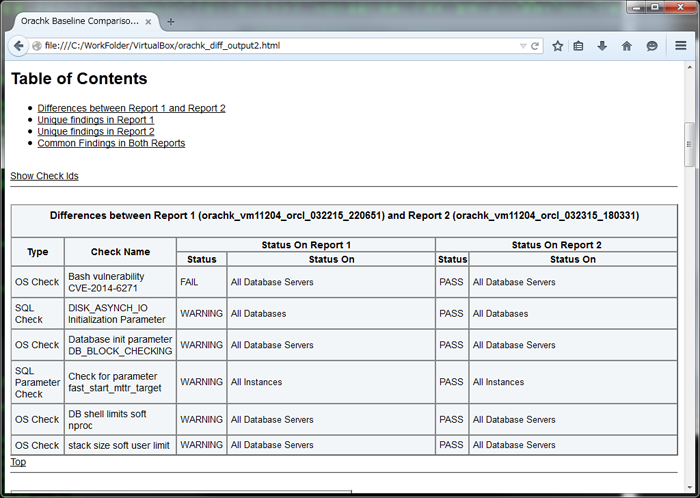Click the site identity globe icon

tap(37, 46)
